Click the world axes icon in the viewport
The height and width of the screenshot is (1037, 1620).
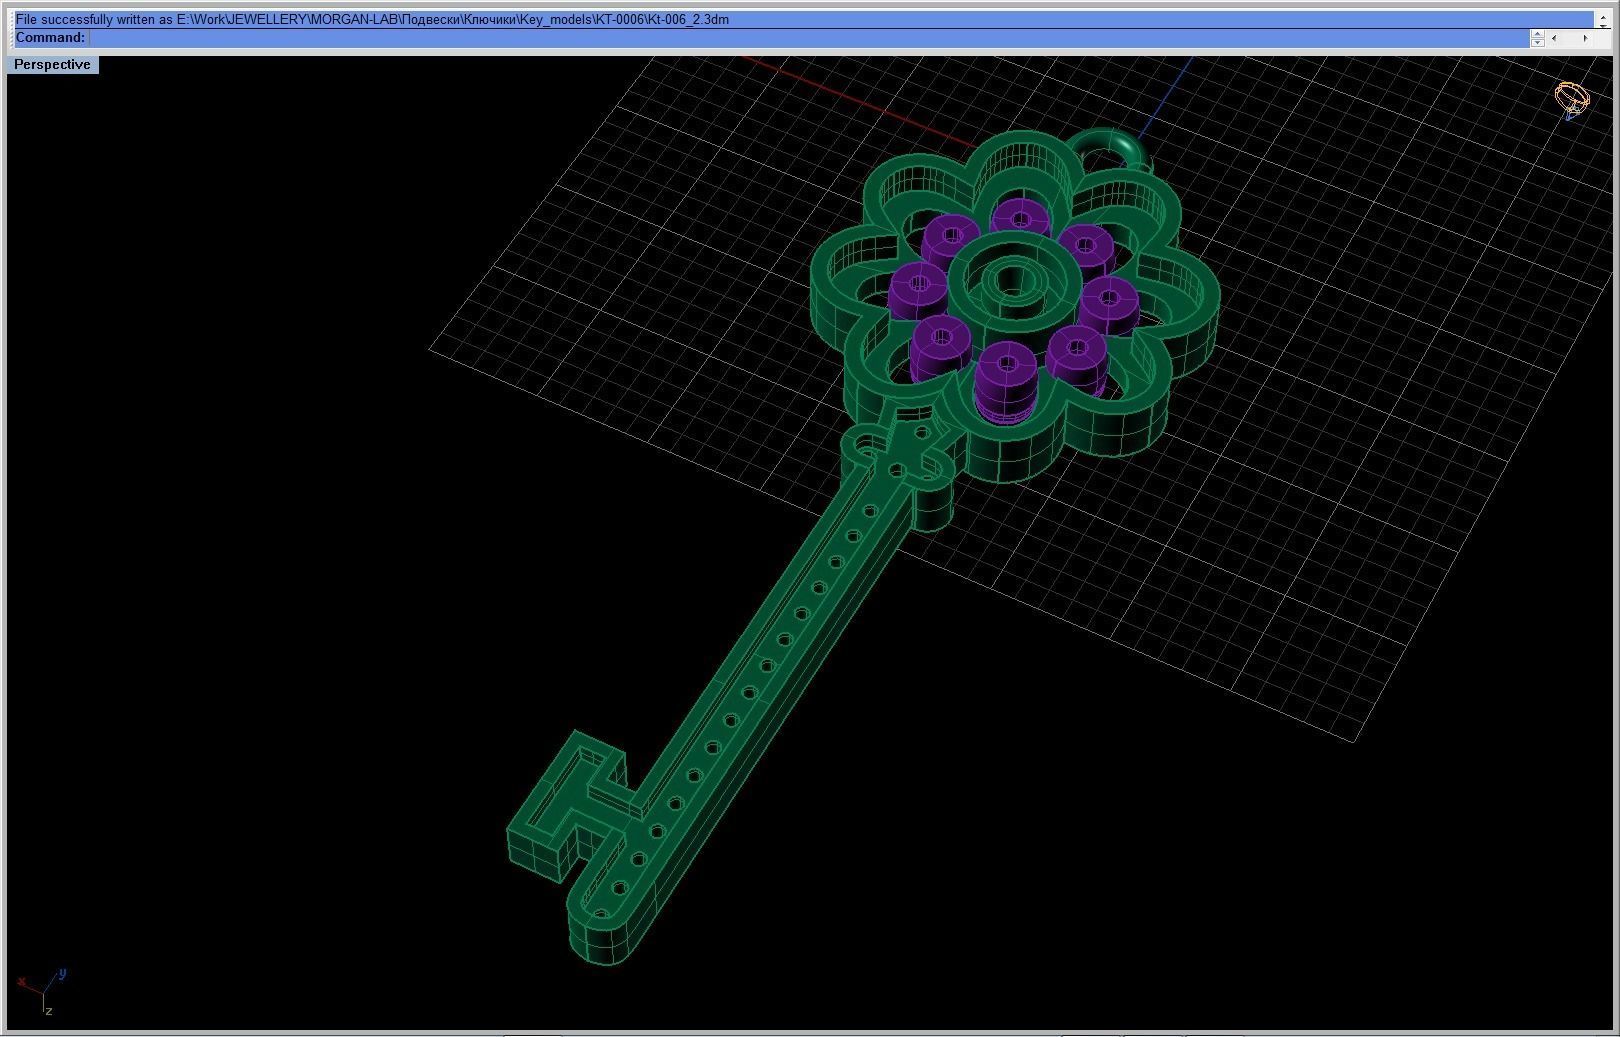[x=42, y=991]
